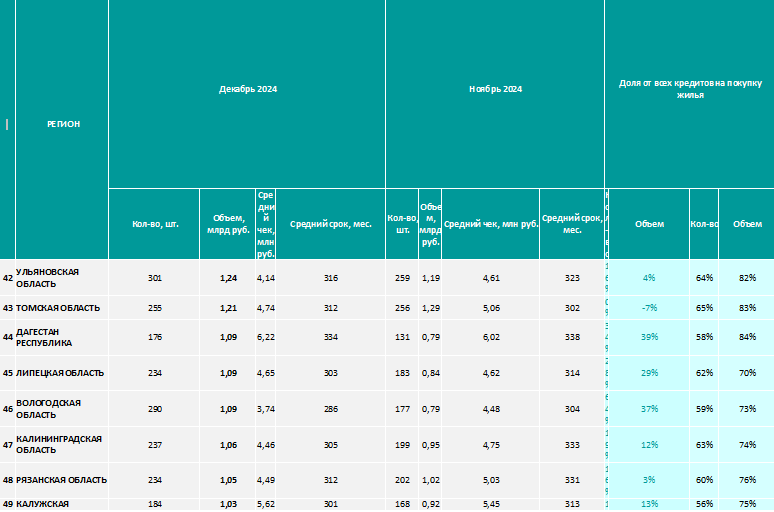Click value 4,49 in Рязанская row

[266, 480]
